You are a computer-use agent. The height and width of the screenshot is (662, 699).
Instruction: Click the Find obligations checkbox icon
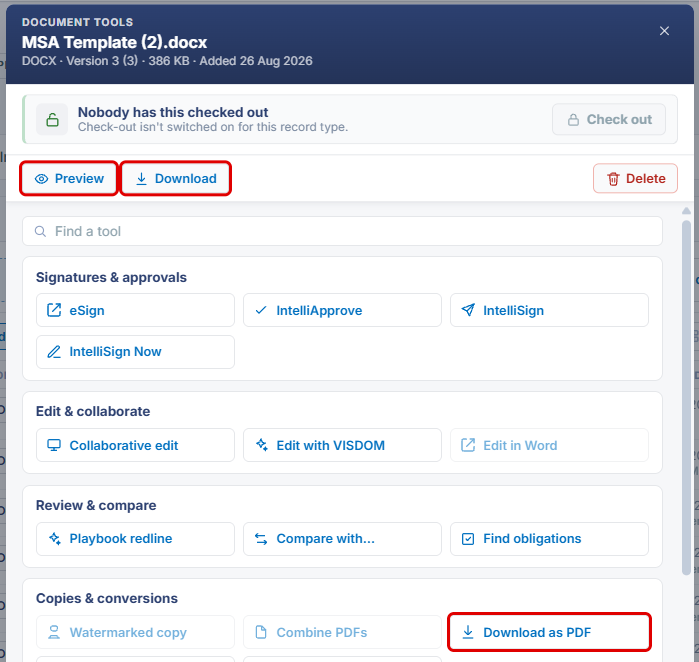pyautogui.click(x=468, y=539)
